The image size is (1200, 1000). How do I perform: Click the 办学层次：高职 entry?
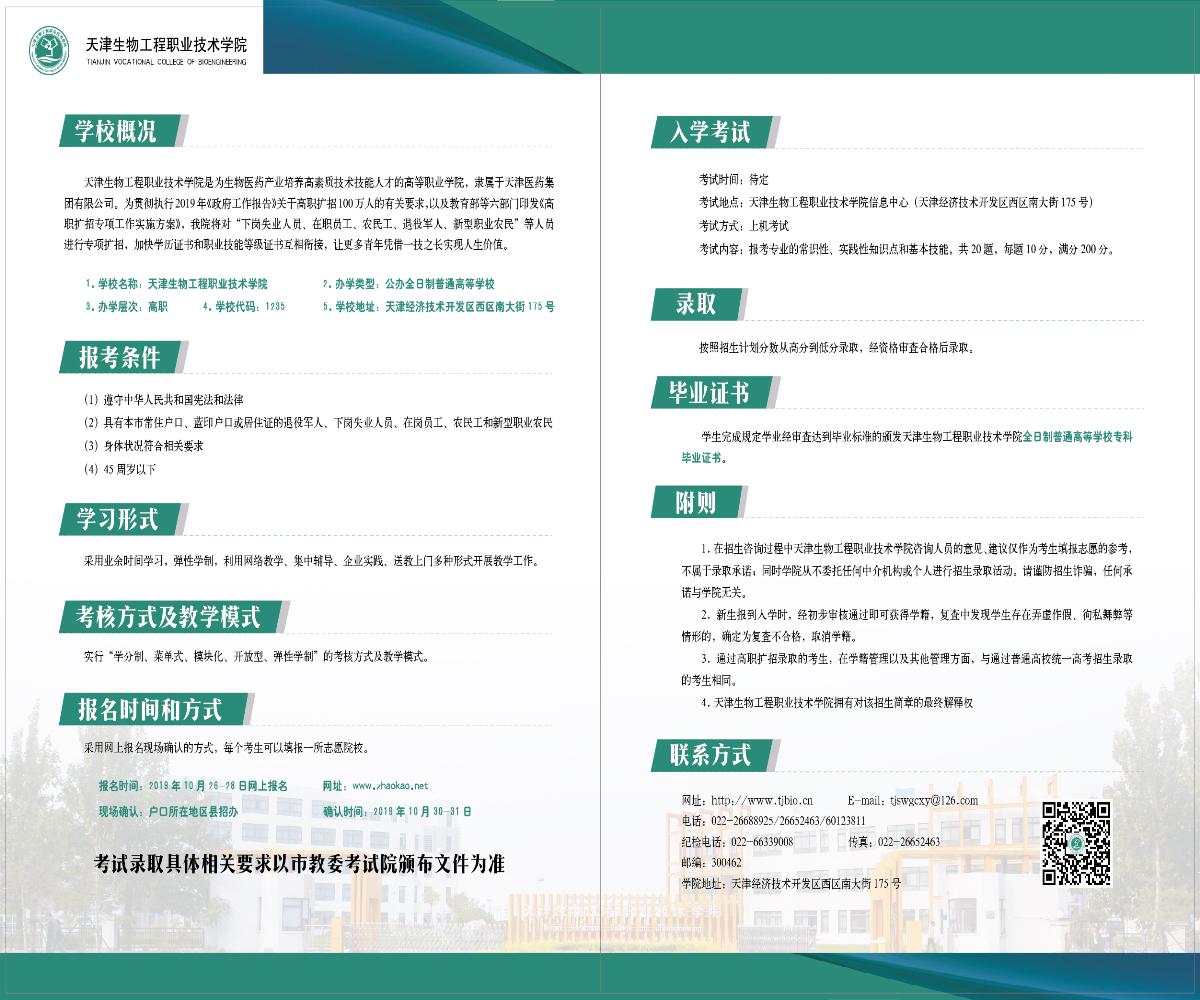tap(127, 307)
